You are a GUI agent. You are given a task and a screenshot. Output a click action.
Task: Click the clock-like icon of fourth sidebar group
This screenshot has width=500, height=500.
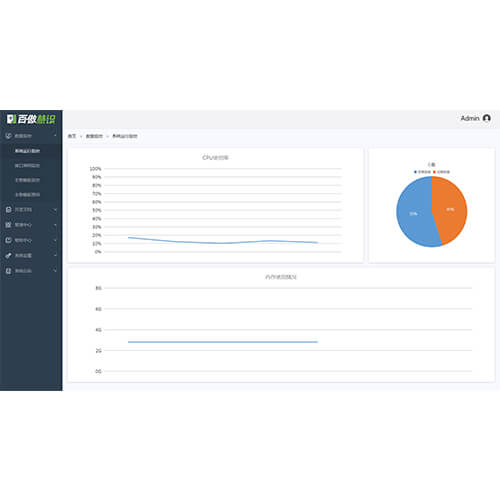pos(9,240)
